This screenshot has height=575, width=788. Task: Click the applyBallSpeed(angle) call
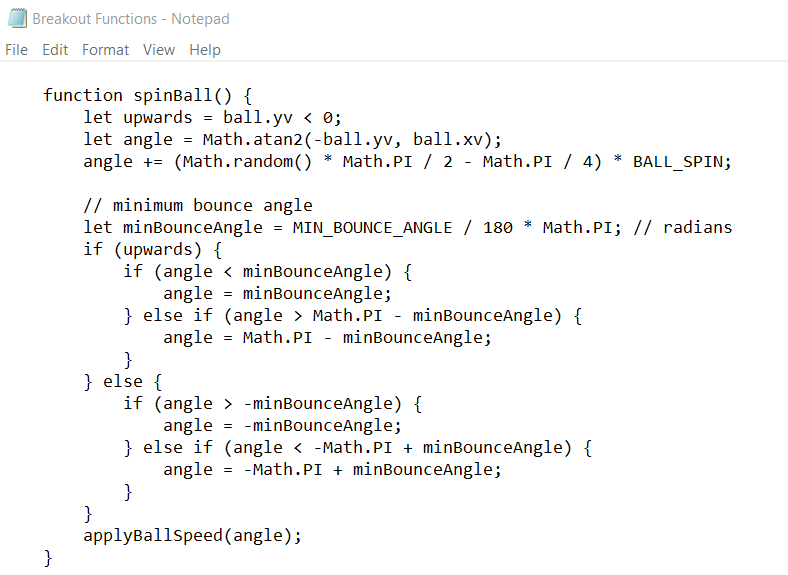(x=192, y=536)
